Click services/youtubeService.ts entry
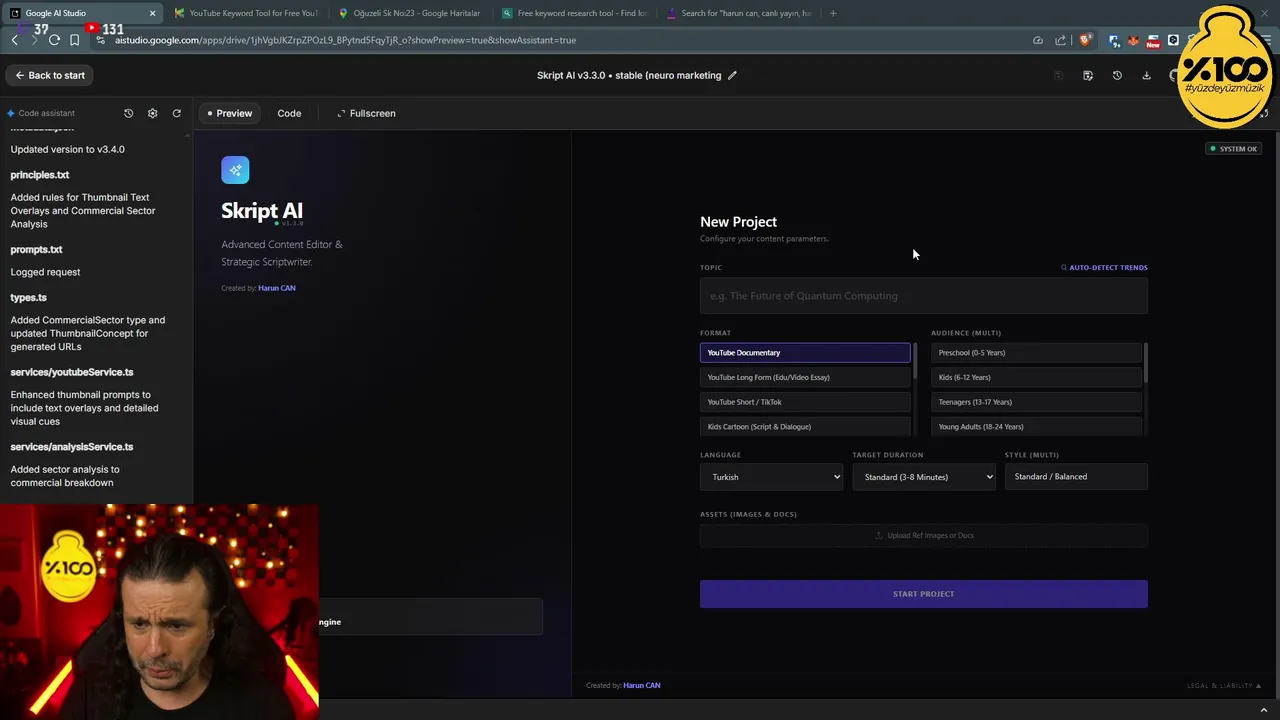Screen dimensions: 1280x720 pos(71,372)
